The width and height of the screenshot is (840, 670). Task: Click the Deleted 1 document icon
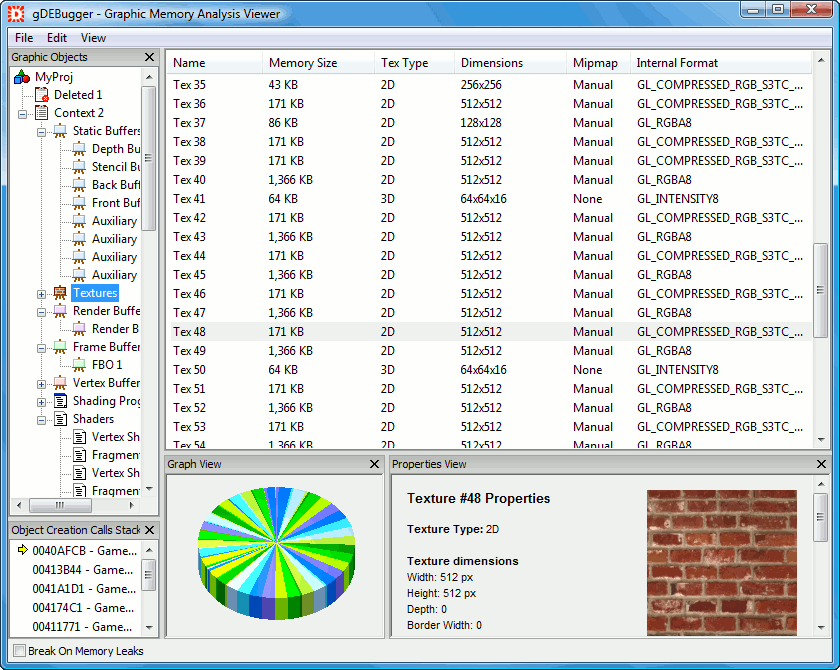point(41,95)
